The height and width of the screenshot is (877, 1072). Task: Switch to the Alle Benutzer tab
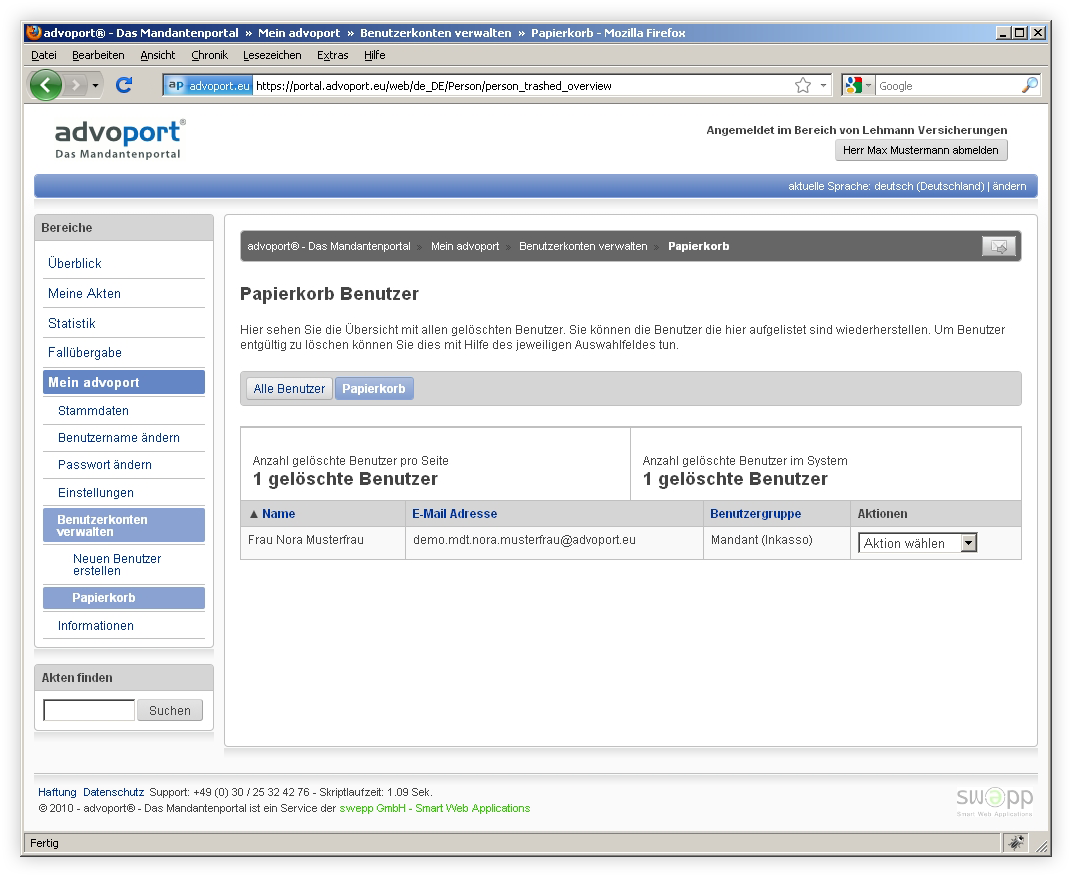pos(289,388)
